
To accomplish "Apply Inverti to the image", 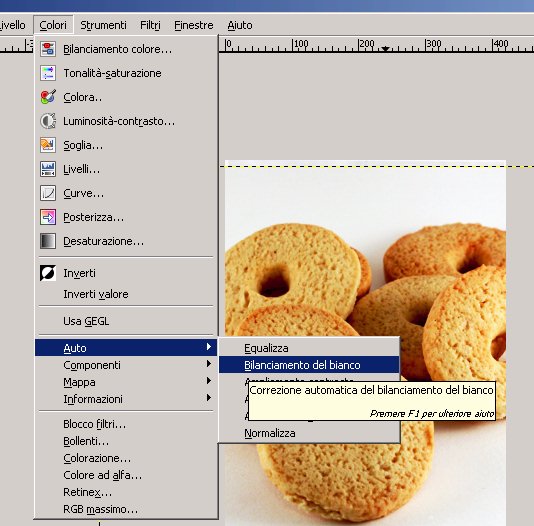I will pyautogui.click(x=126, y=273).
